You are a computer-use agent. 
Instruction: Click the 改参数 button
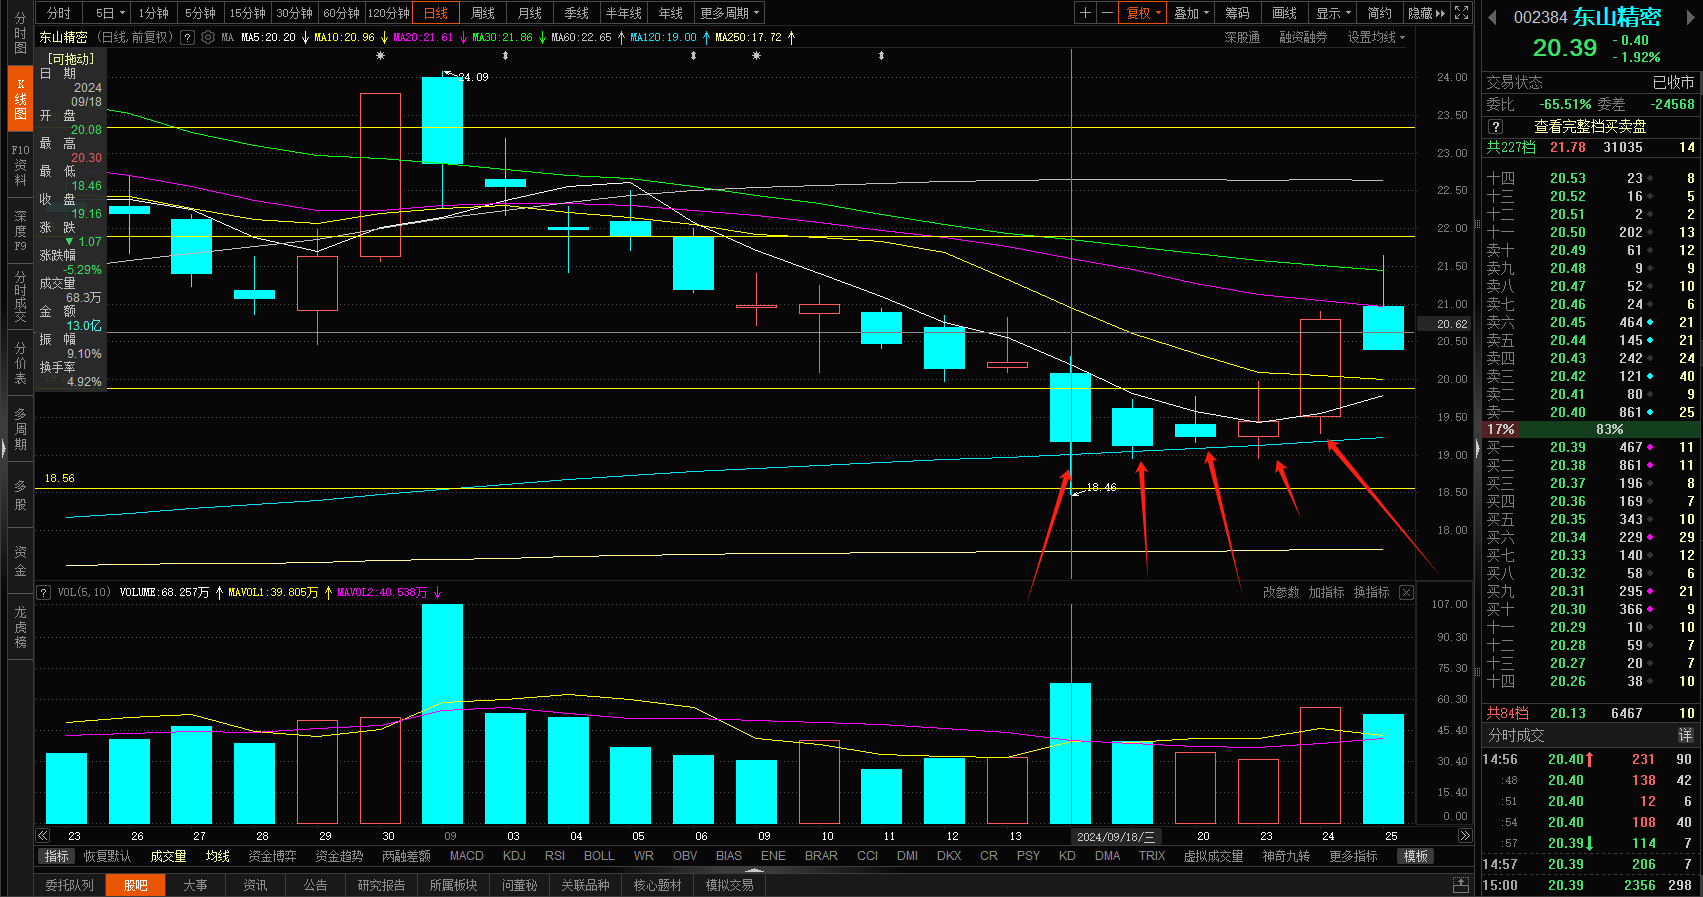pos(1280,593)
